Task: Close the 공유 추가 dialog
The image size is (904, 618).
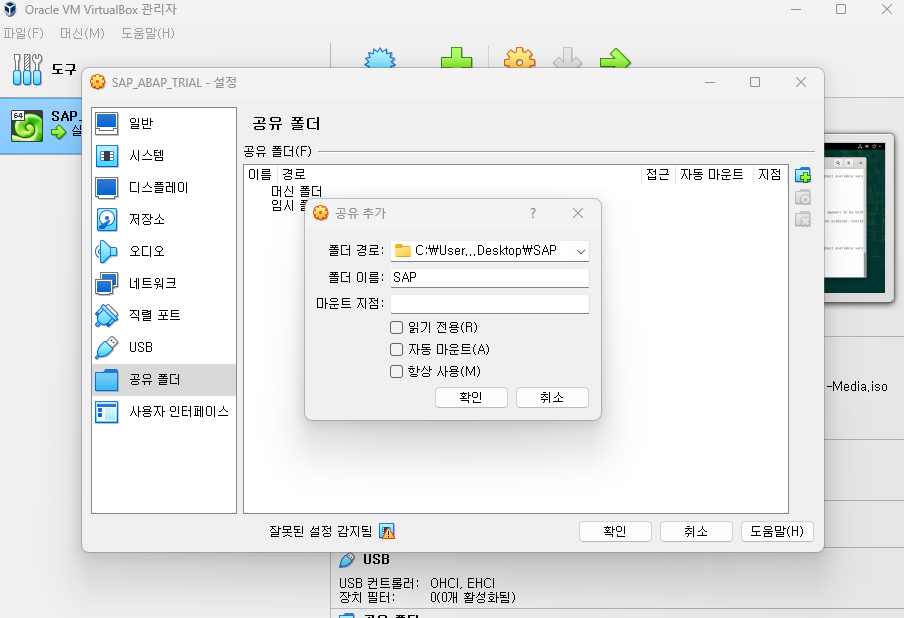Action: (x=578, y=213)
